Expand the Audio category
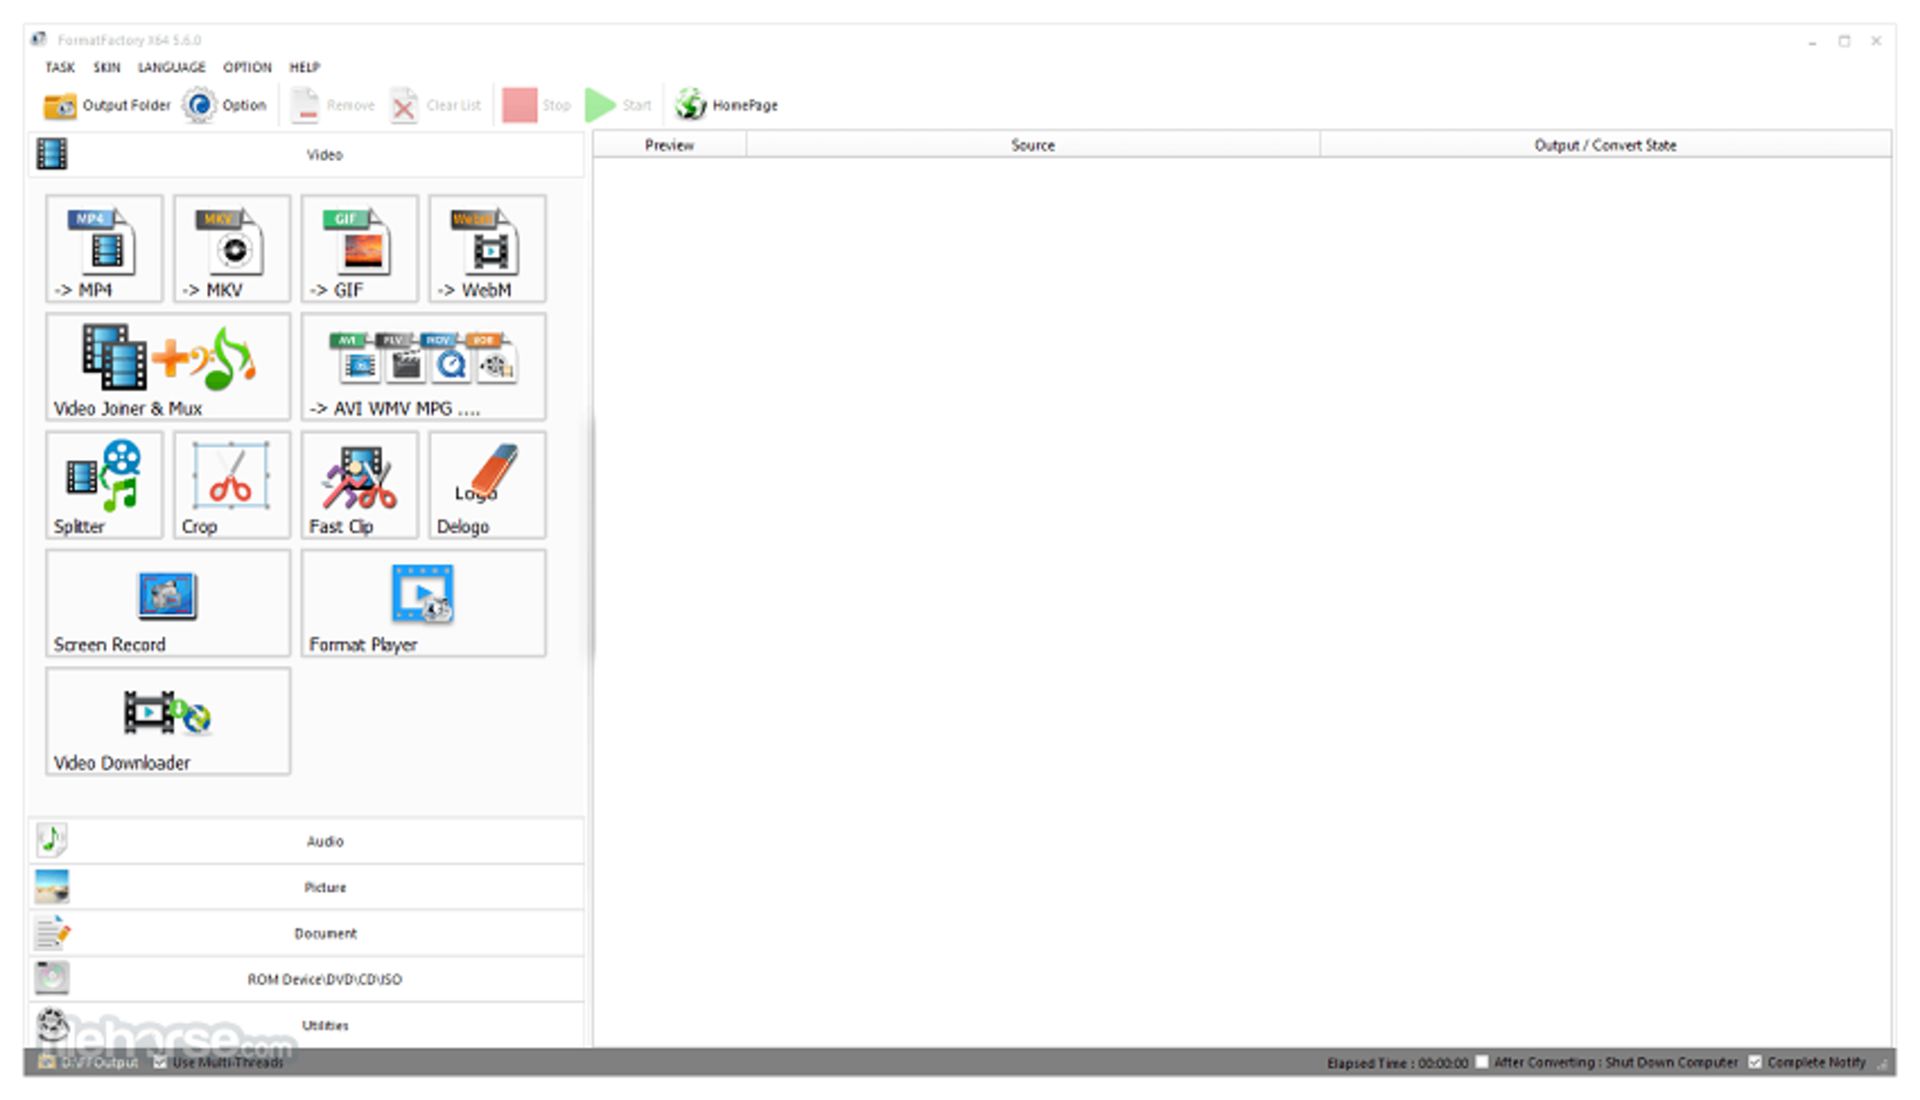Screen dimensions: 1920x1100 [306, 841]
